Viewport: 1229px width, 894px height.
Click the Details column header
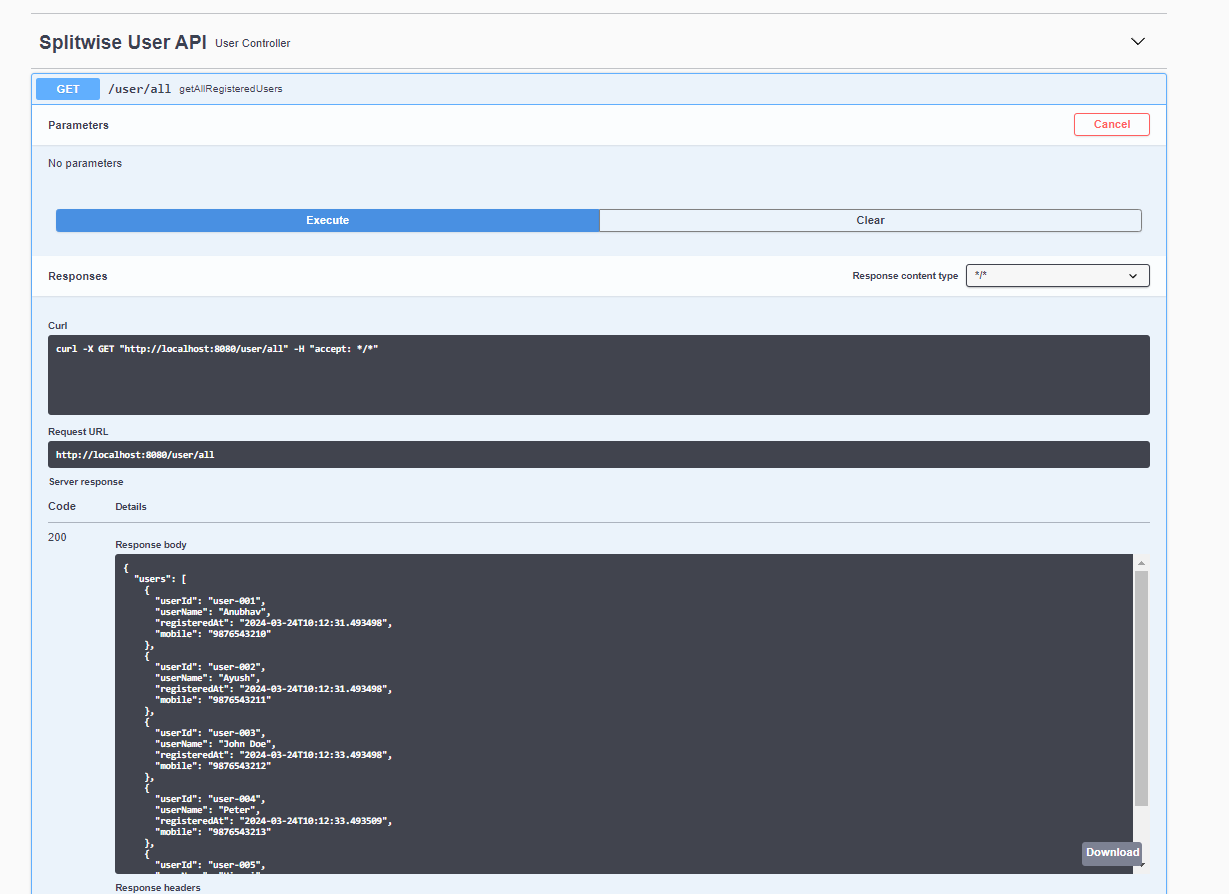tap(131, 507)
